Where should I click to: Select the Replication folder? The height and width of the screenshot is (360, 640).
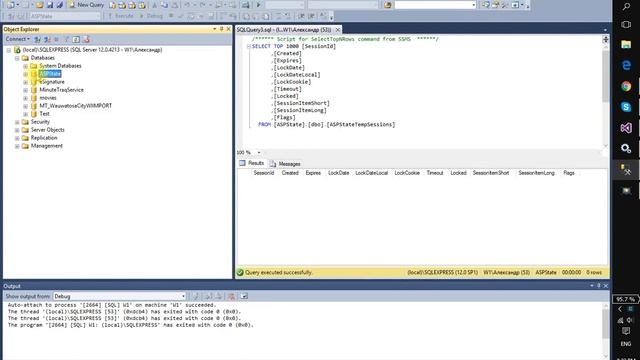(44, 138)
